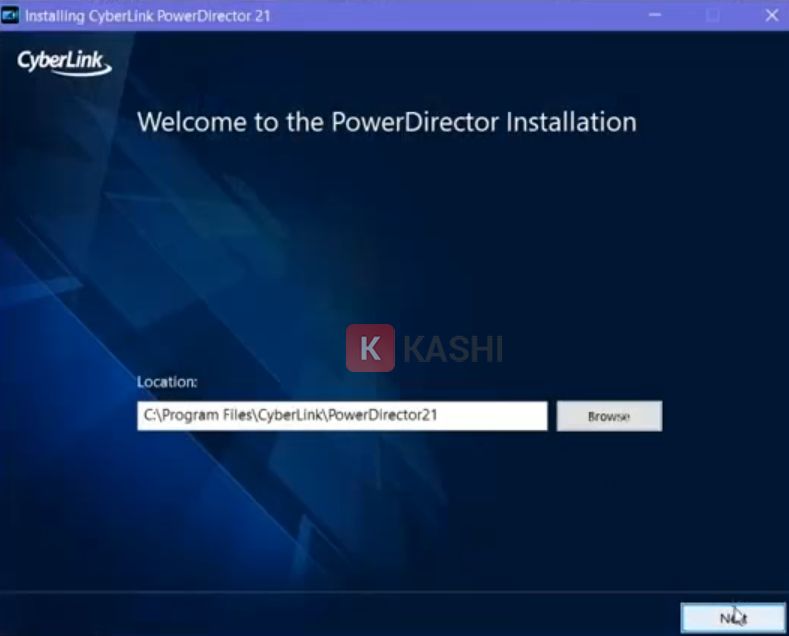Click the KASHI watermark text
Viewport: 789px width, 636px height.
[x=453, y=349]
